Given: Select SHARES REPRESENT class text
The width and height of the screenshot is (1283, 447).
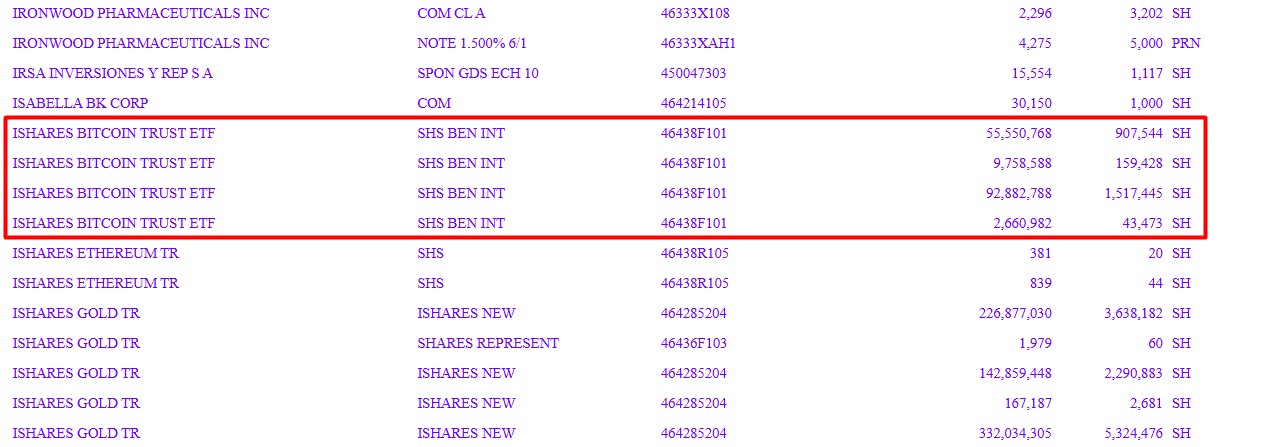Looking at the screenshot, I should click(488, 344).
